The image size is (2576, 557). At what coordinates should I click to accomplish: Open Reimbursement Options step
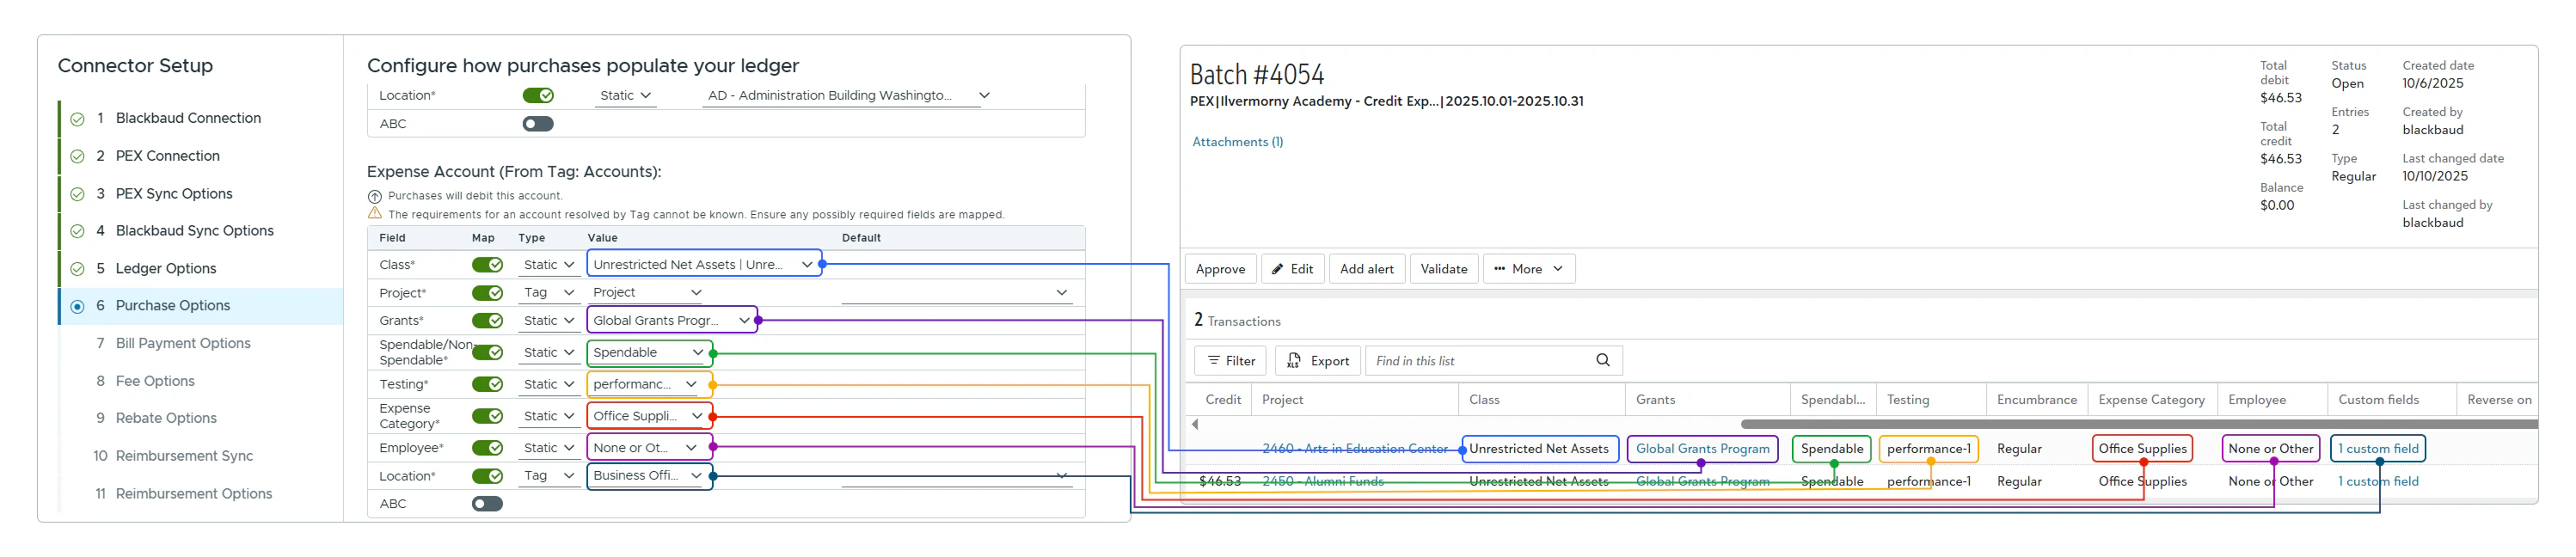[194, 495]
